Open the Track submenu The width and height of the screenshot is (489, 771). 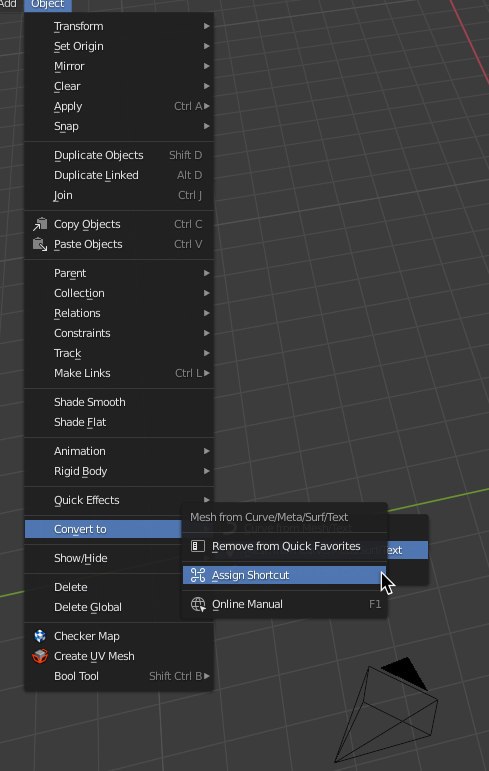click(x=119, y=353)
